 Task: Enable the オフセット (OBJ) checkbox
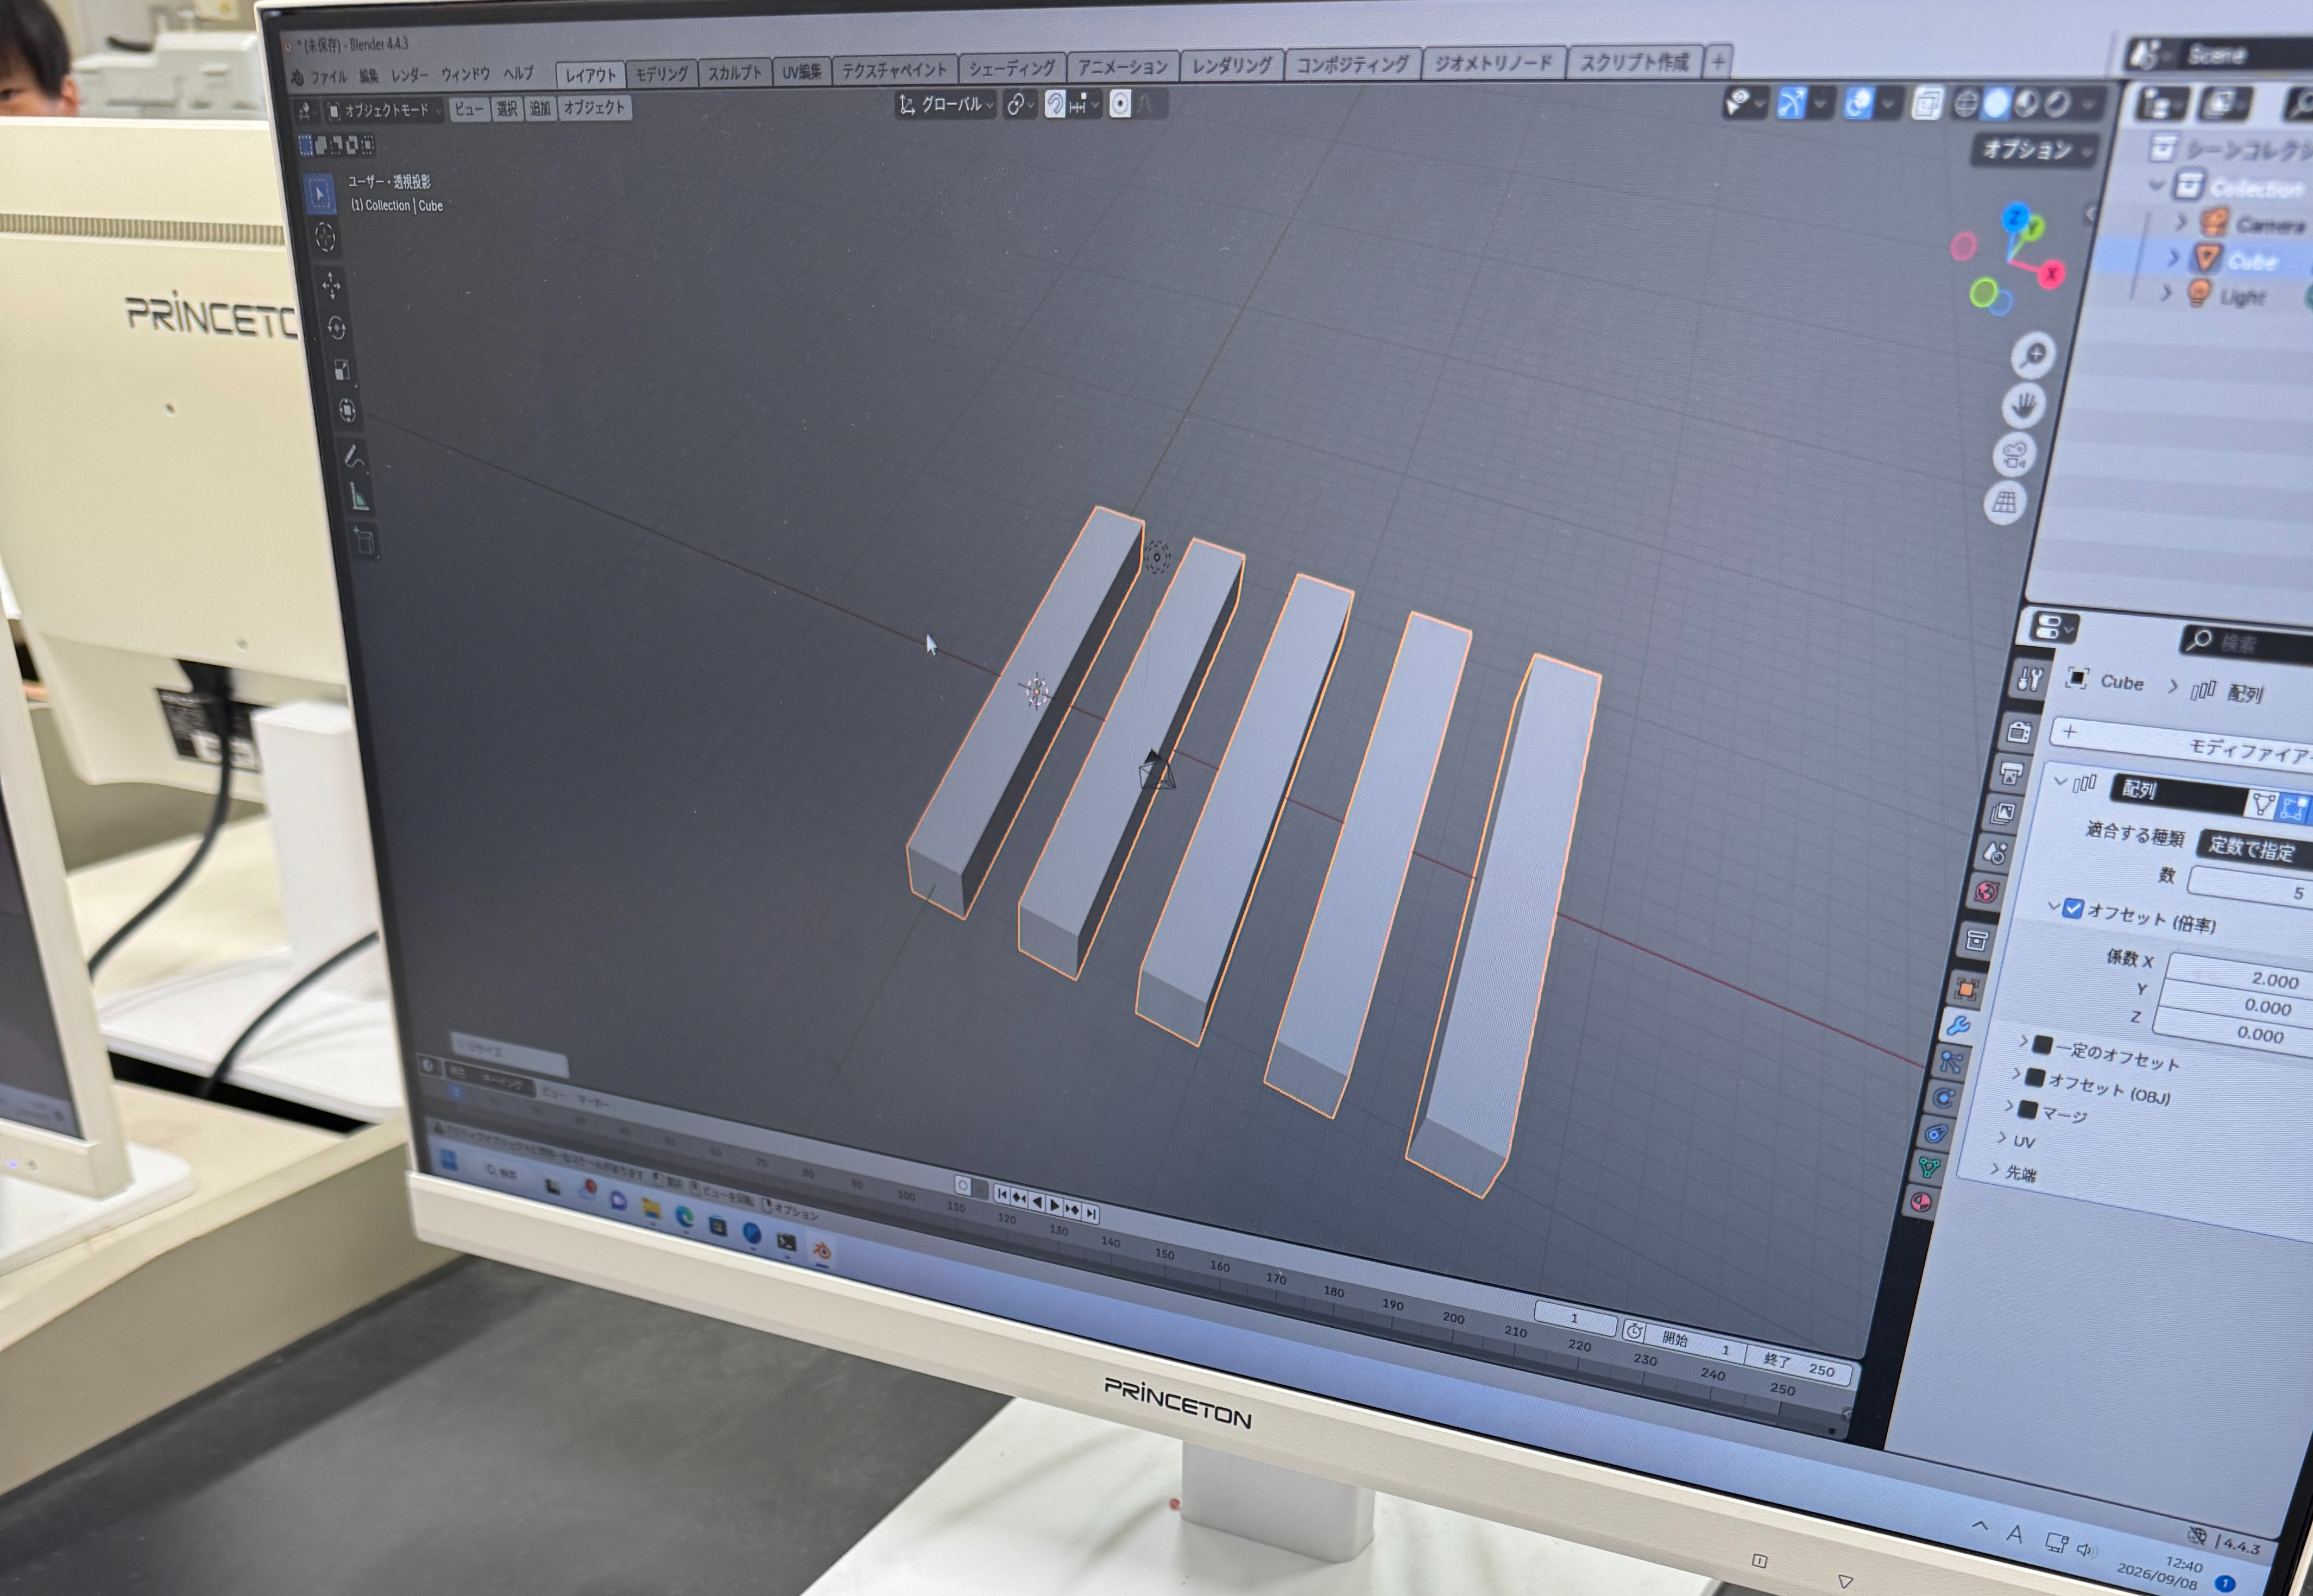pyautogui.click(x=2035, y=1078)
